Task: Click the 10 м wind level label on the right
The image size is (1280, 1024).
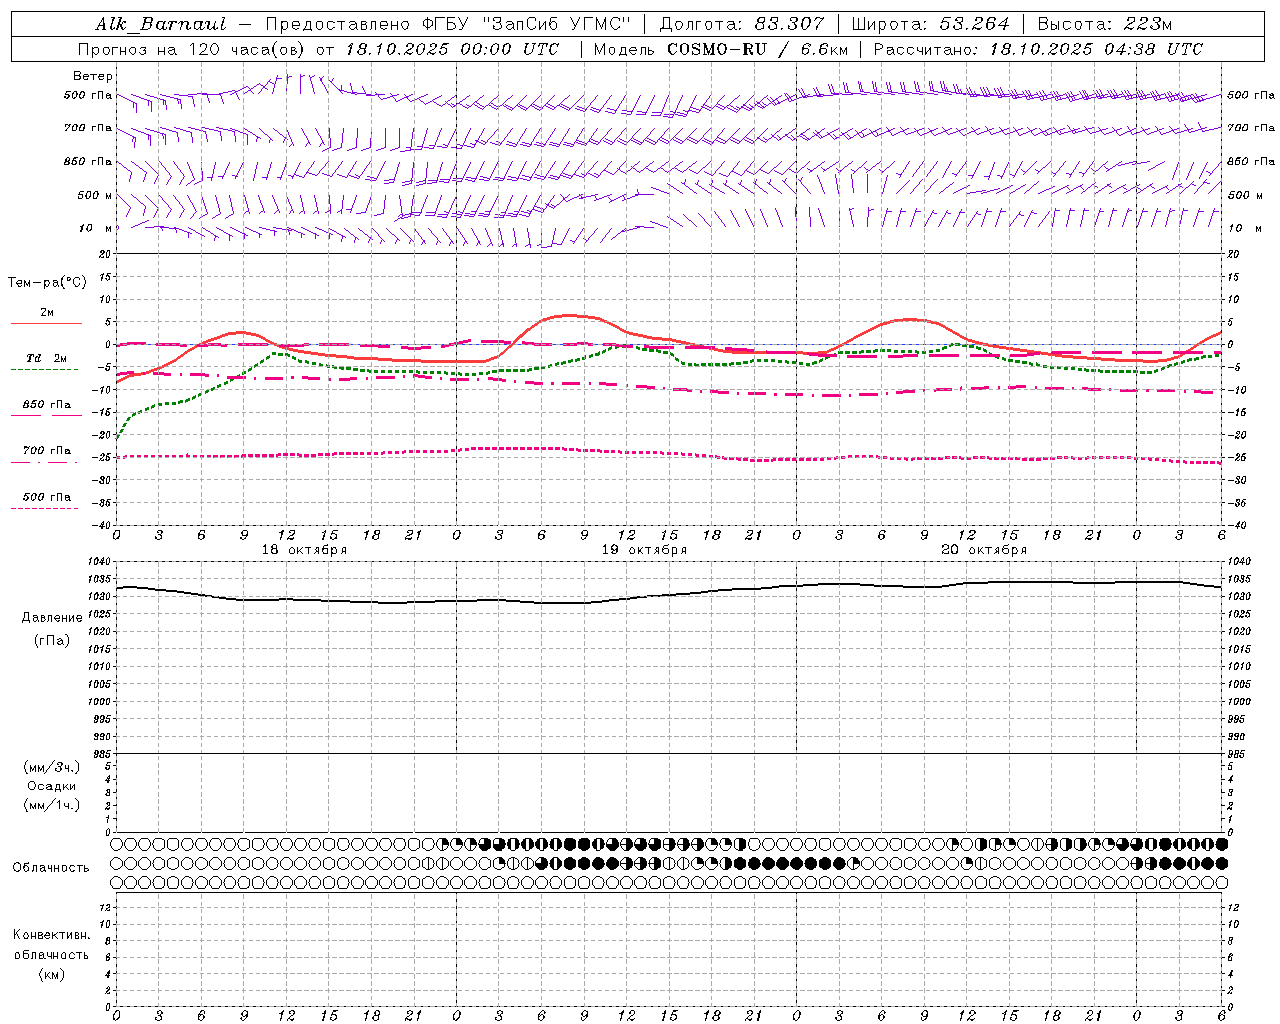Action: point(1244,228)
